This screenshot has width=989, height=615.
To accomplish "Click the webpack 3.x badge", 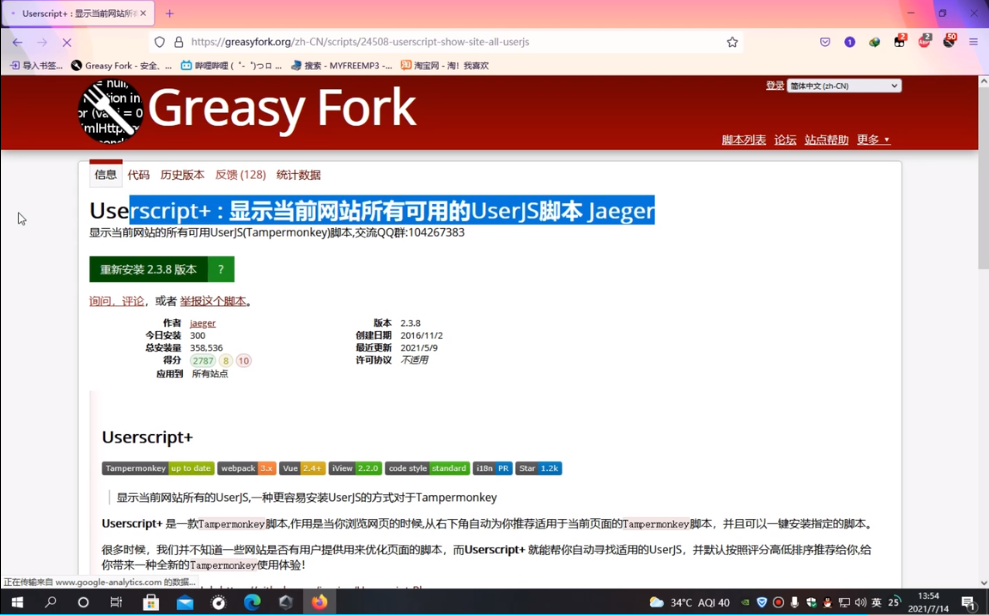I will [247, 468].
